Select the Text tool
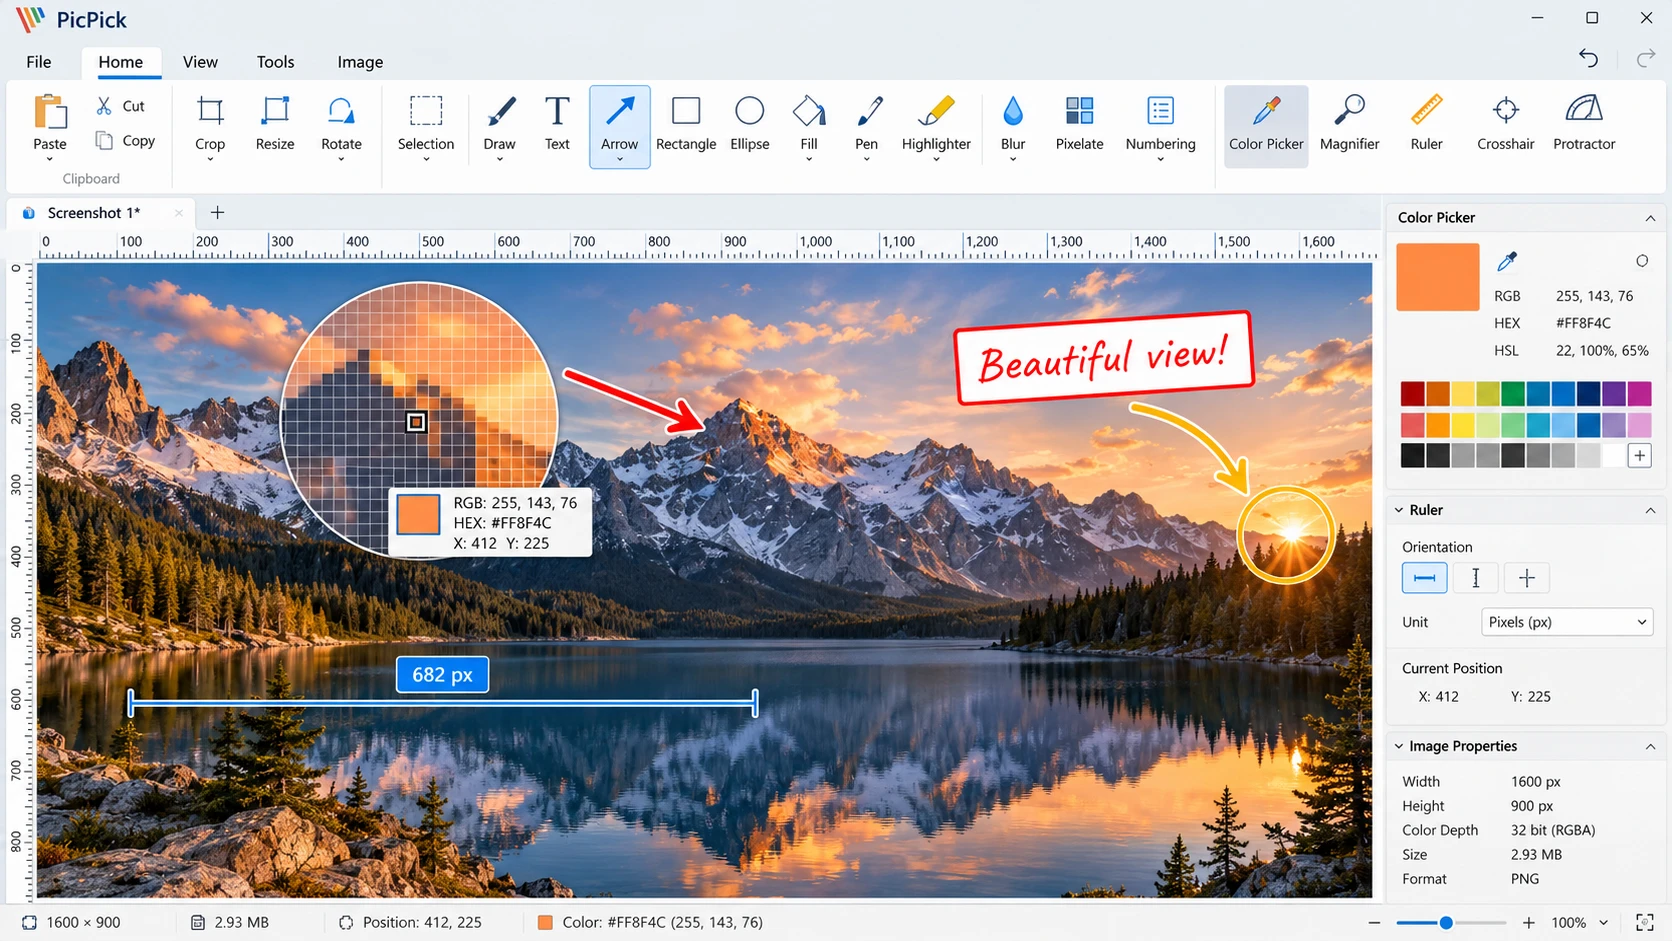 pyautogui.click(x=557, y=125)
